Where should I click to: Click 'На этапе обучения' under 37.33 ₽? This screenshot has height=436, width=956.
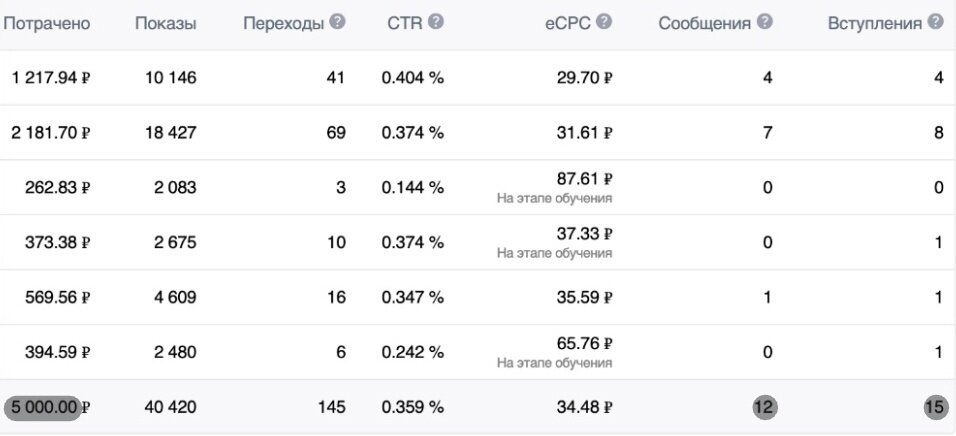pos(554,253)
